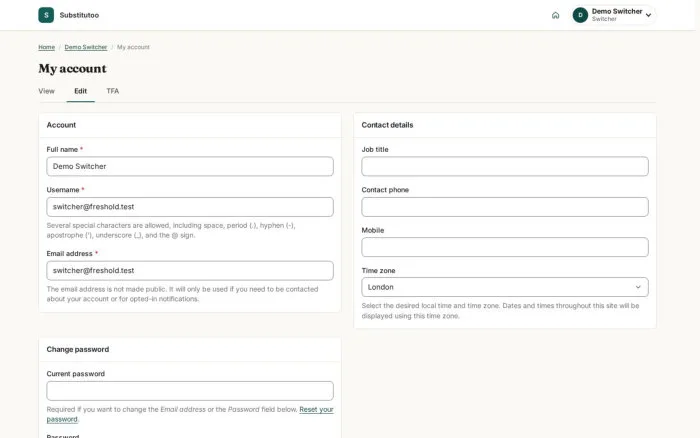The image size is (700, 438).
Task: Switch to the TFA tab
Action: click(112, 91)
